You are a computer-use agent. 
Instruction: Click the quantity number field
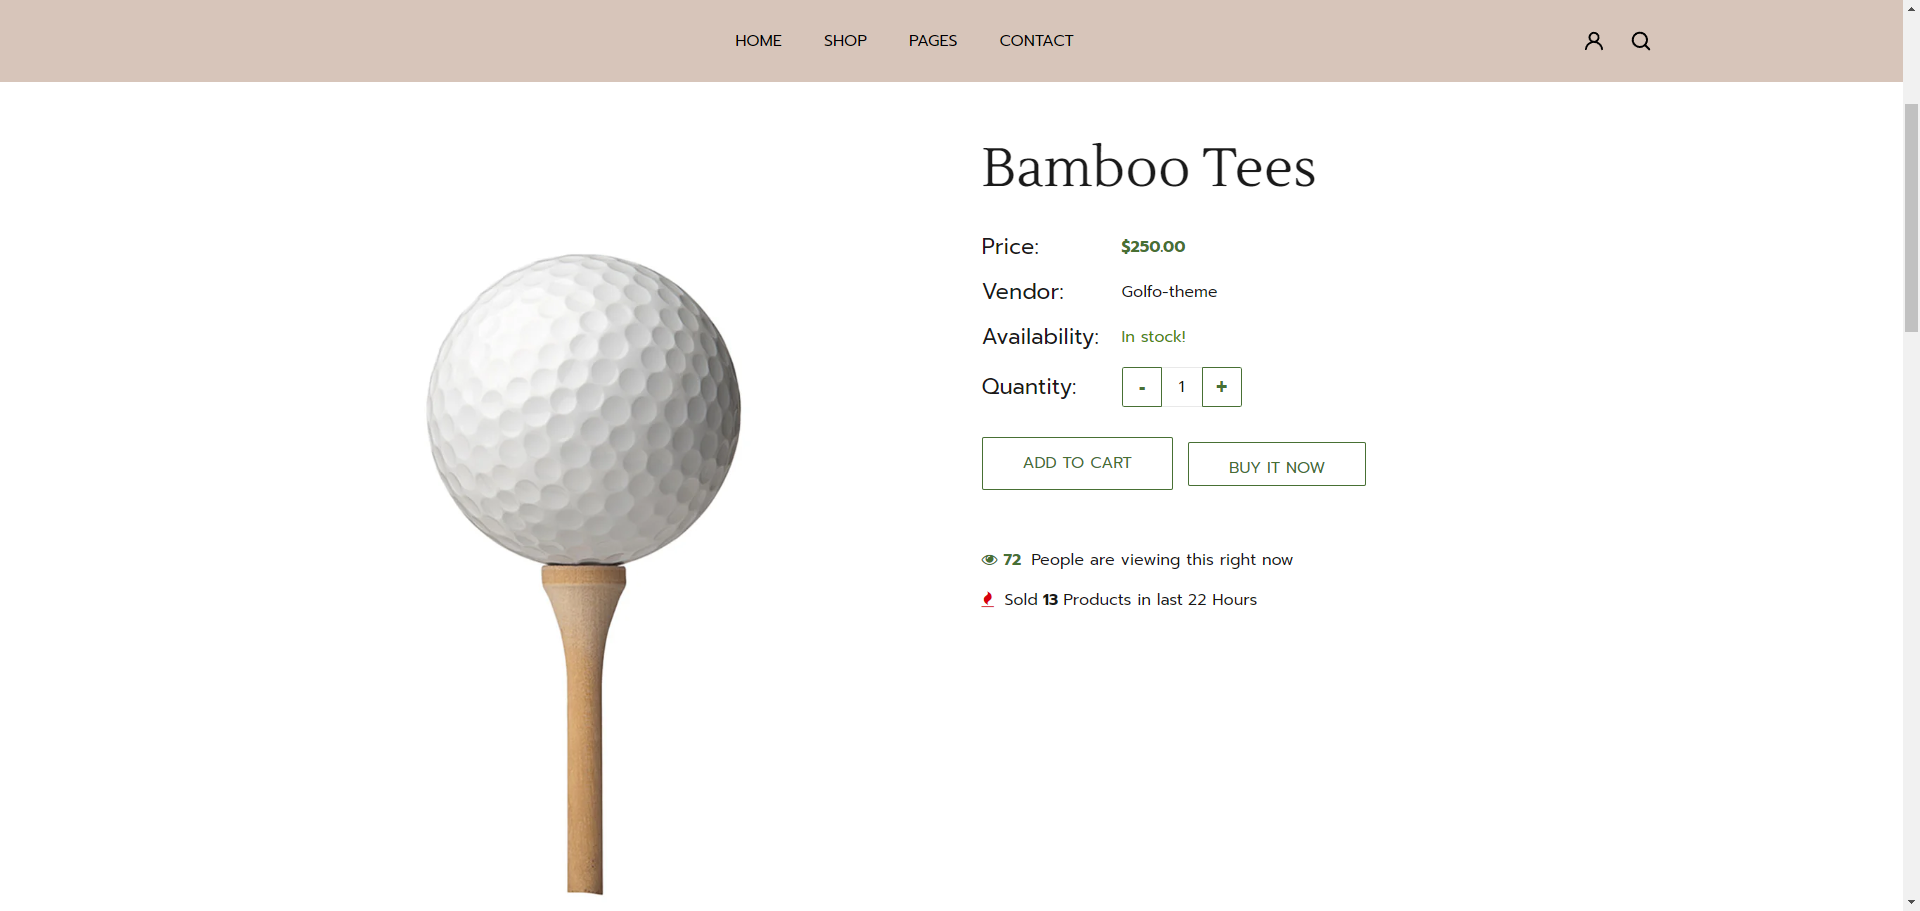point(1182,387)
